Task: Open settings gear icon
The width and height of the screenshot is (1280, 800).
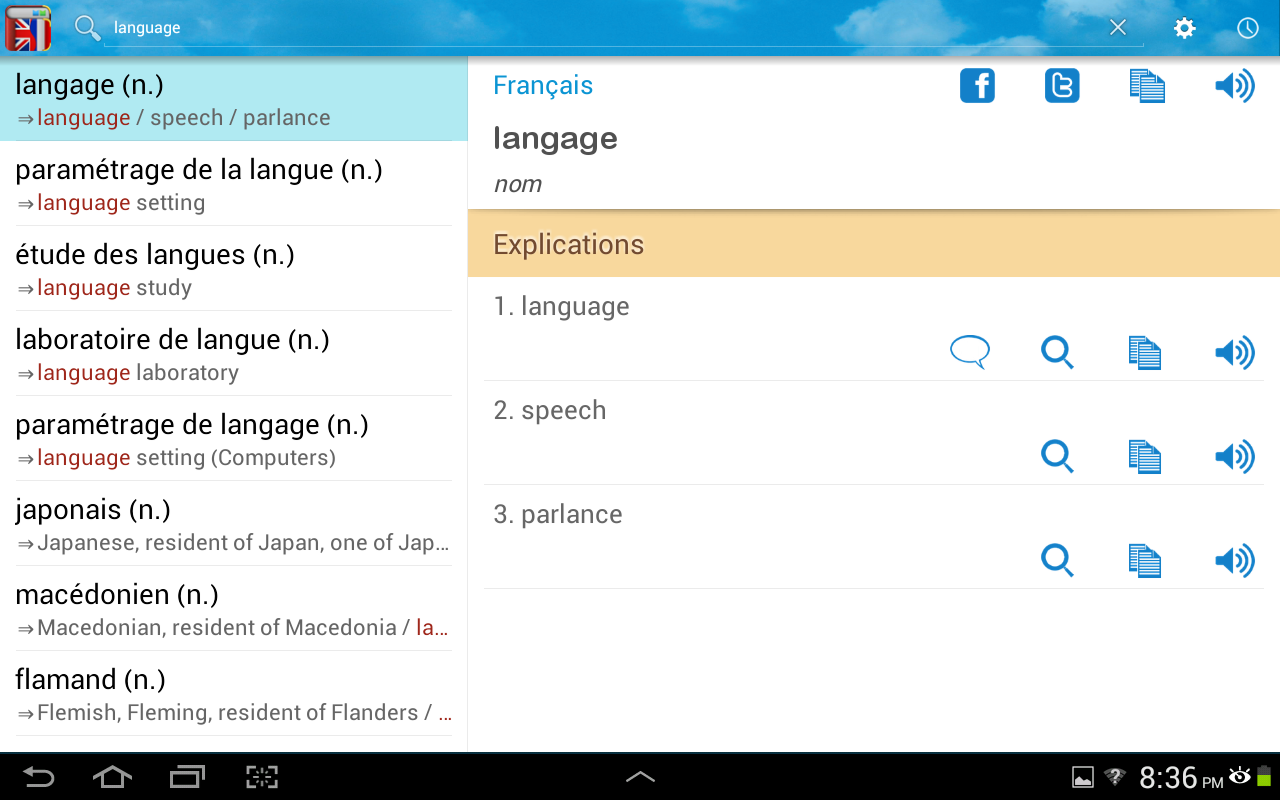Action: point(1184,28)
